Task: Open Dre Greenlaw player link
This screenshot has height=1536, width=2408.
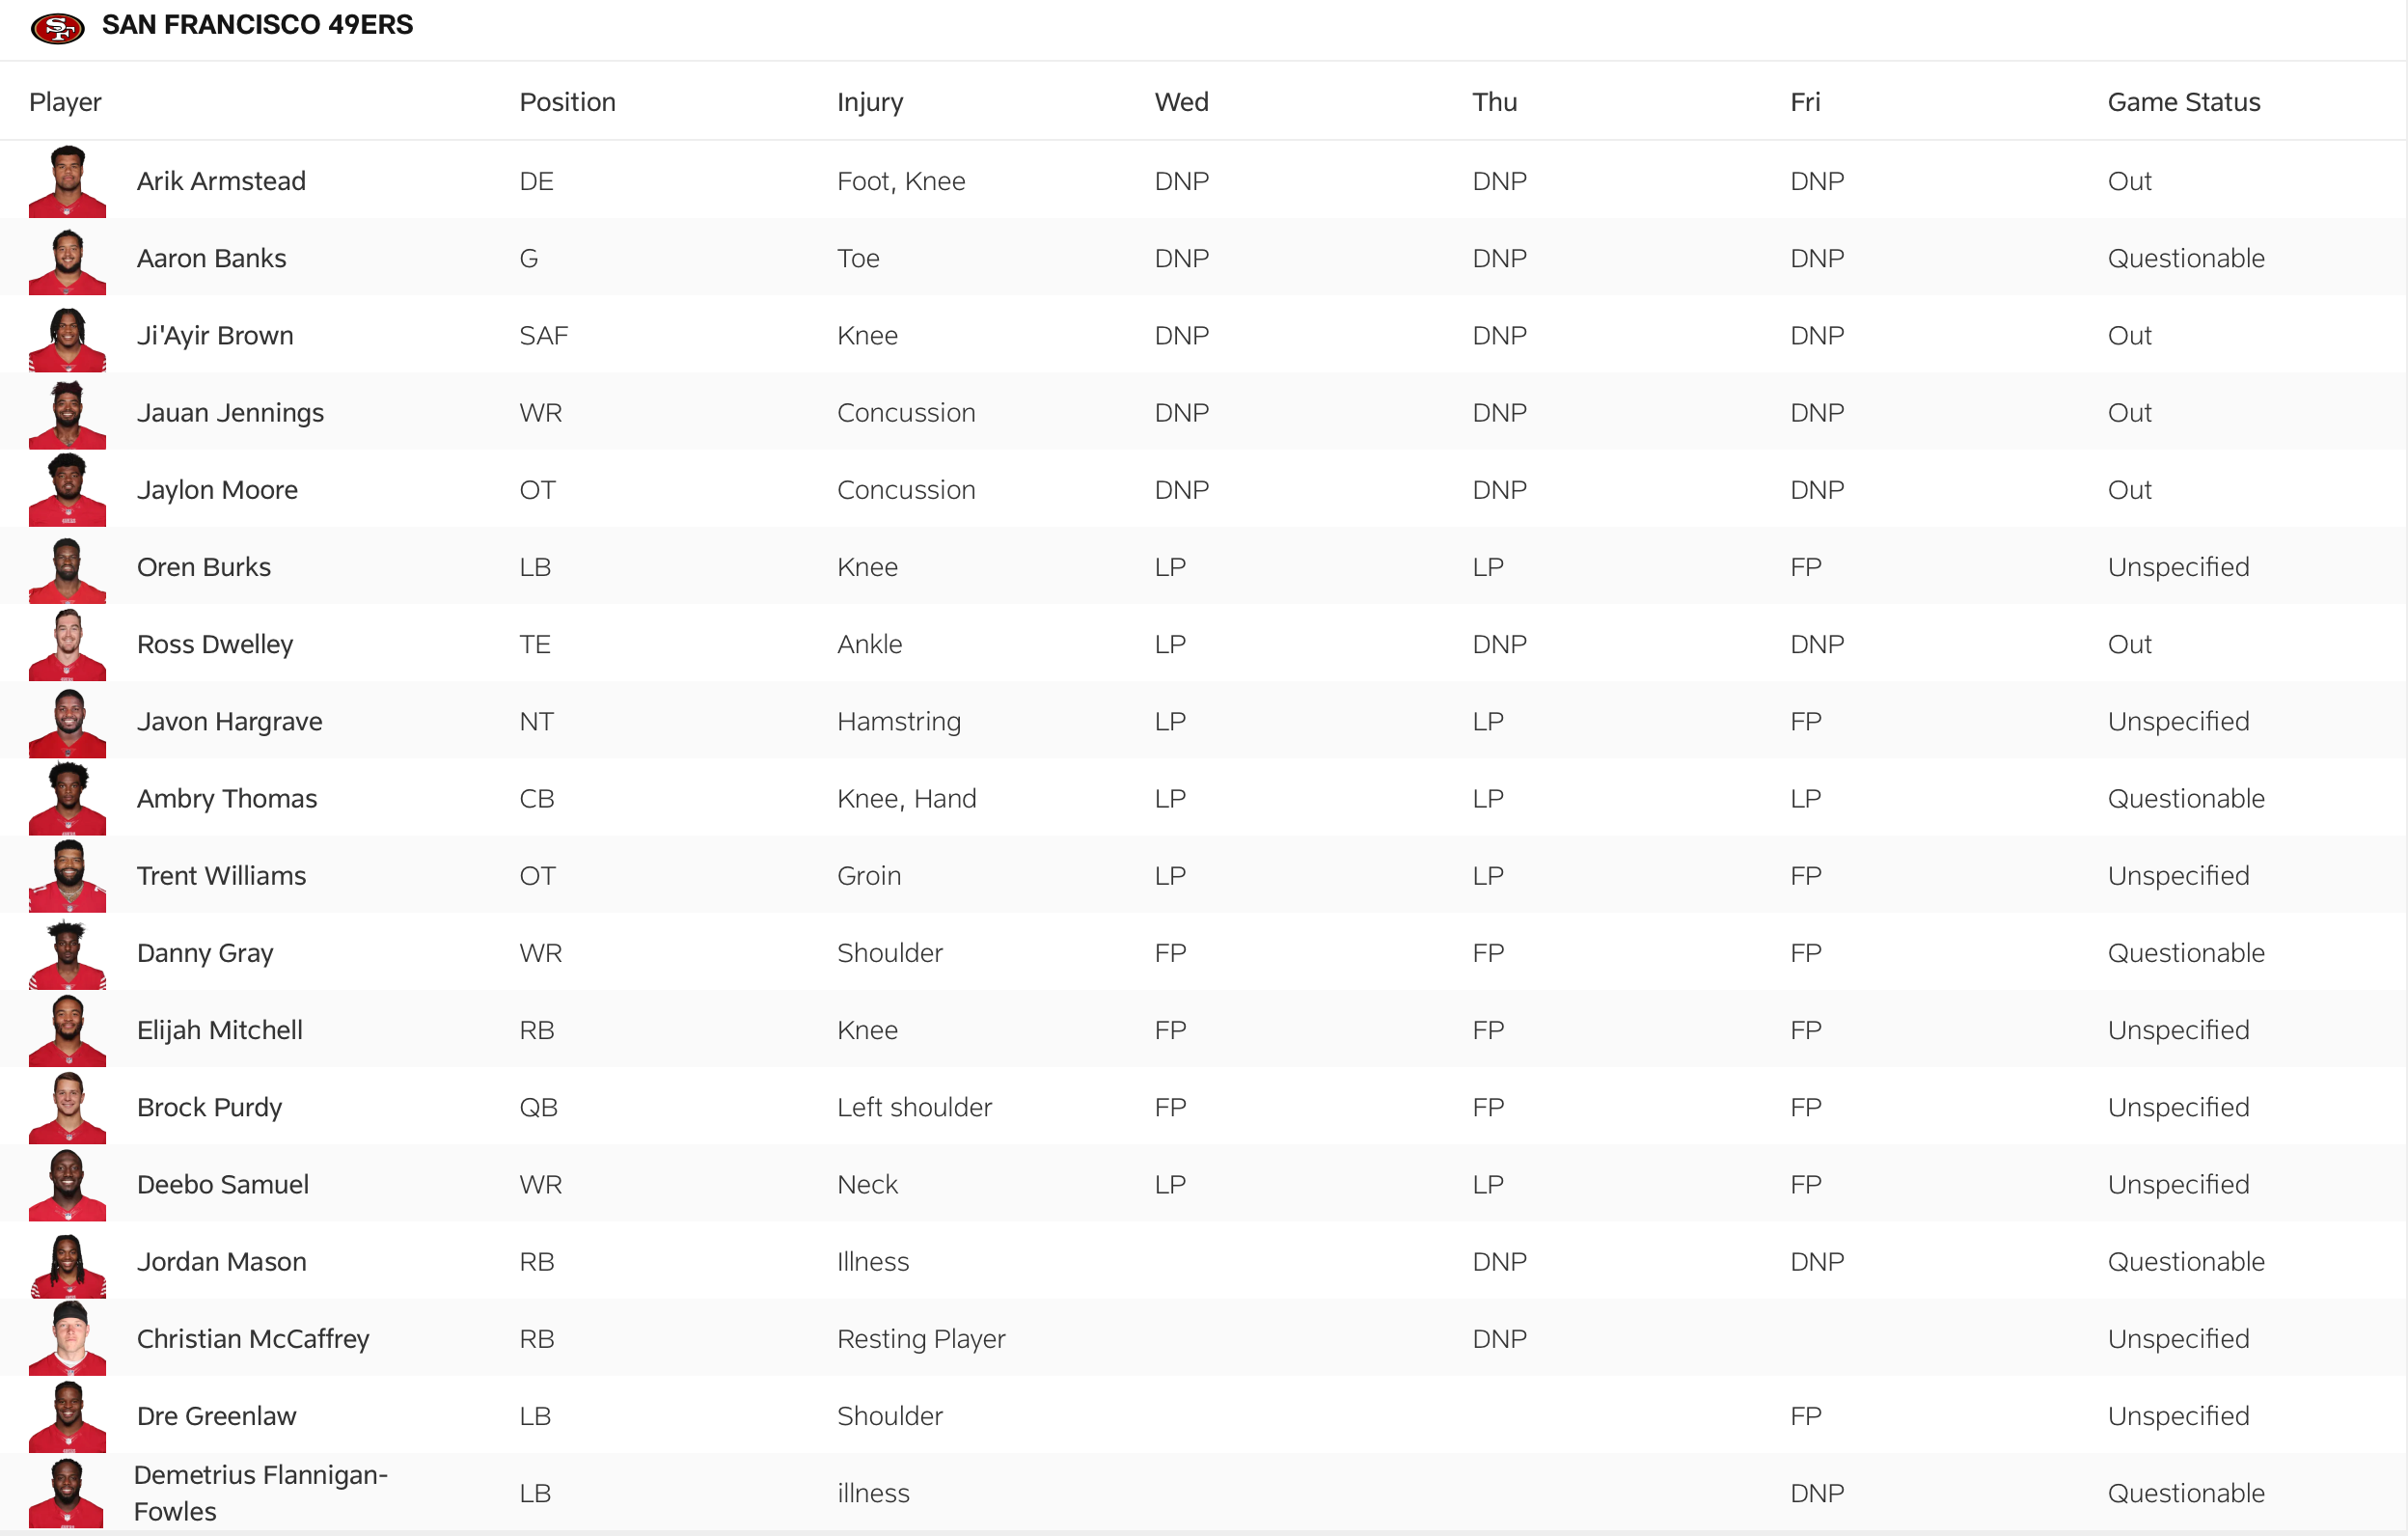Action: coord(216,1416)
